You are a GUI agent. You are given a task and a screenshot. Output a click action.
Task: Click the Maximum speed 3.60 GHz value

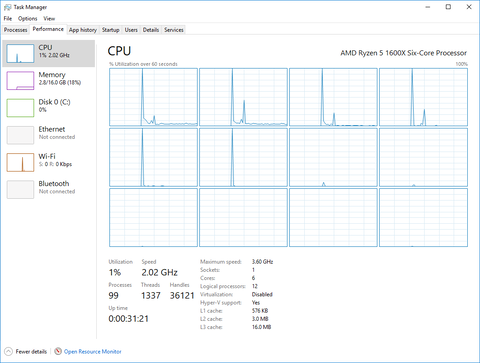tap(262, 262)
